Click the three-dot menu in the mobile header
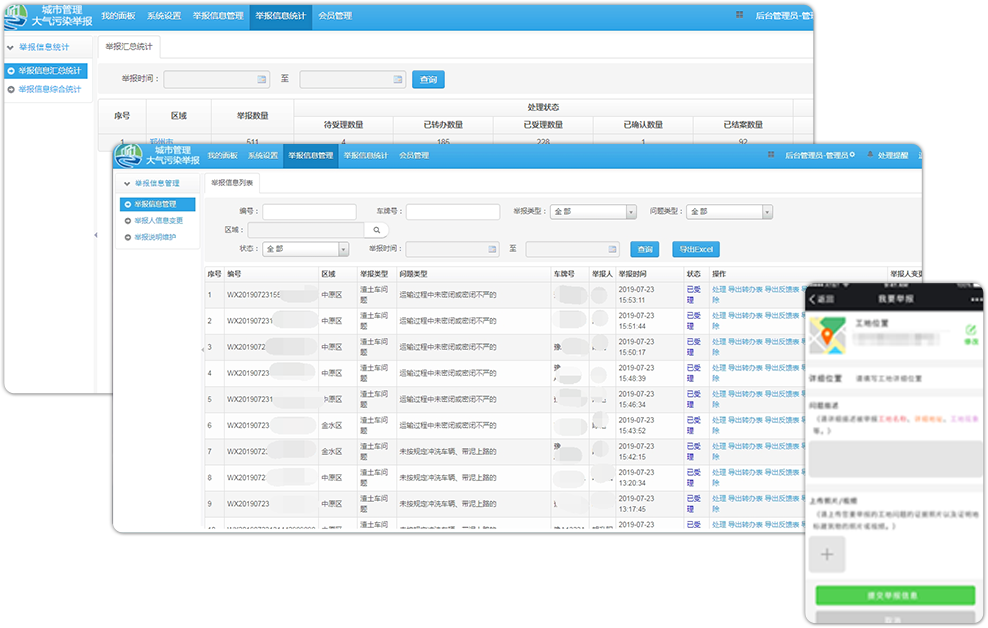This screenshot has width=988, height=628. click(976, 299)
